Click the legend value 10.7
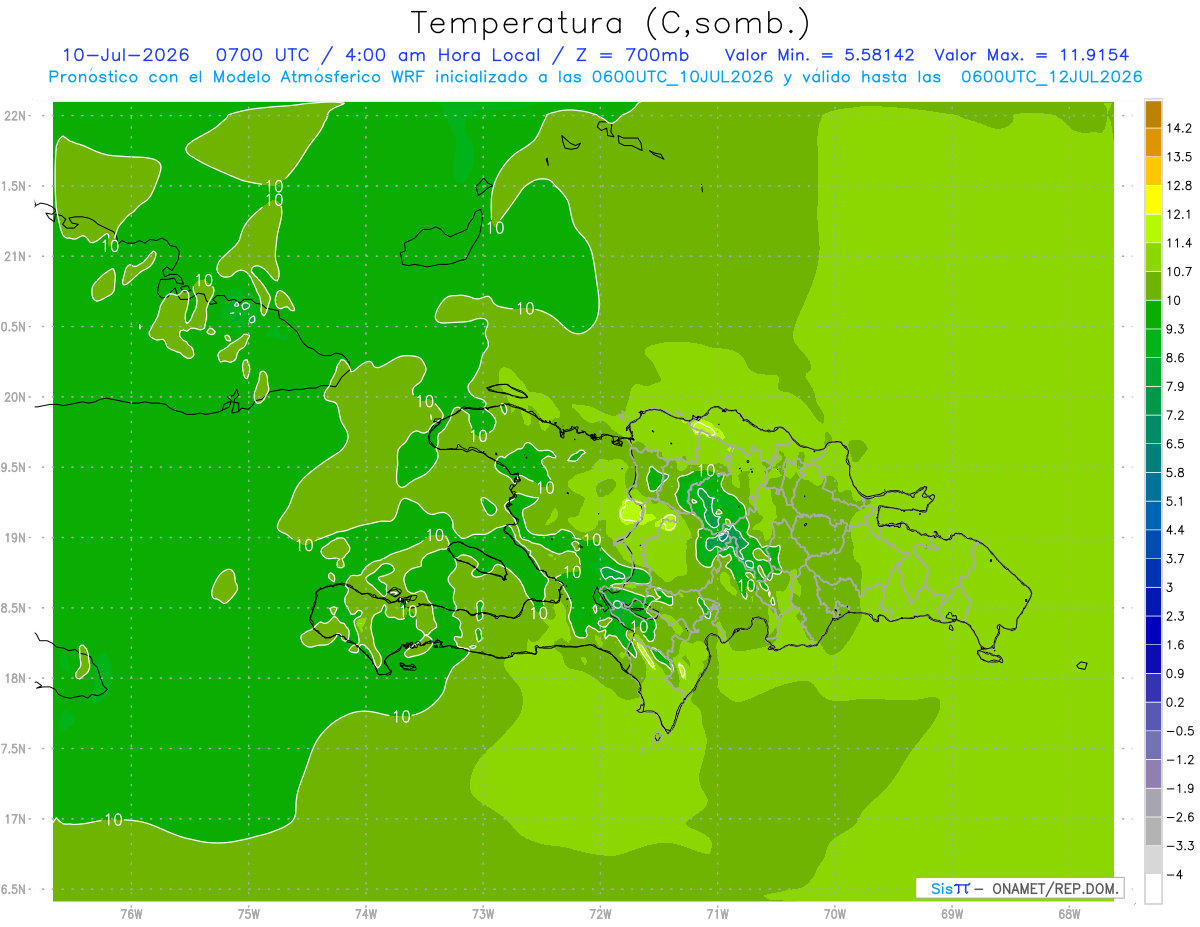This screenshot has width=1200, height=927. 1179,272
